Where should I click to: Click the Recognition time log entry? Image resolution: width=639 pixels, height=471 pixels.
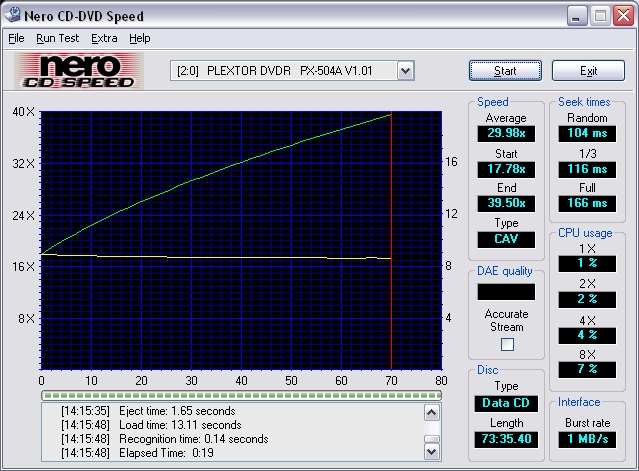click(x=165, y=439)
